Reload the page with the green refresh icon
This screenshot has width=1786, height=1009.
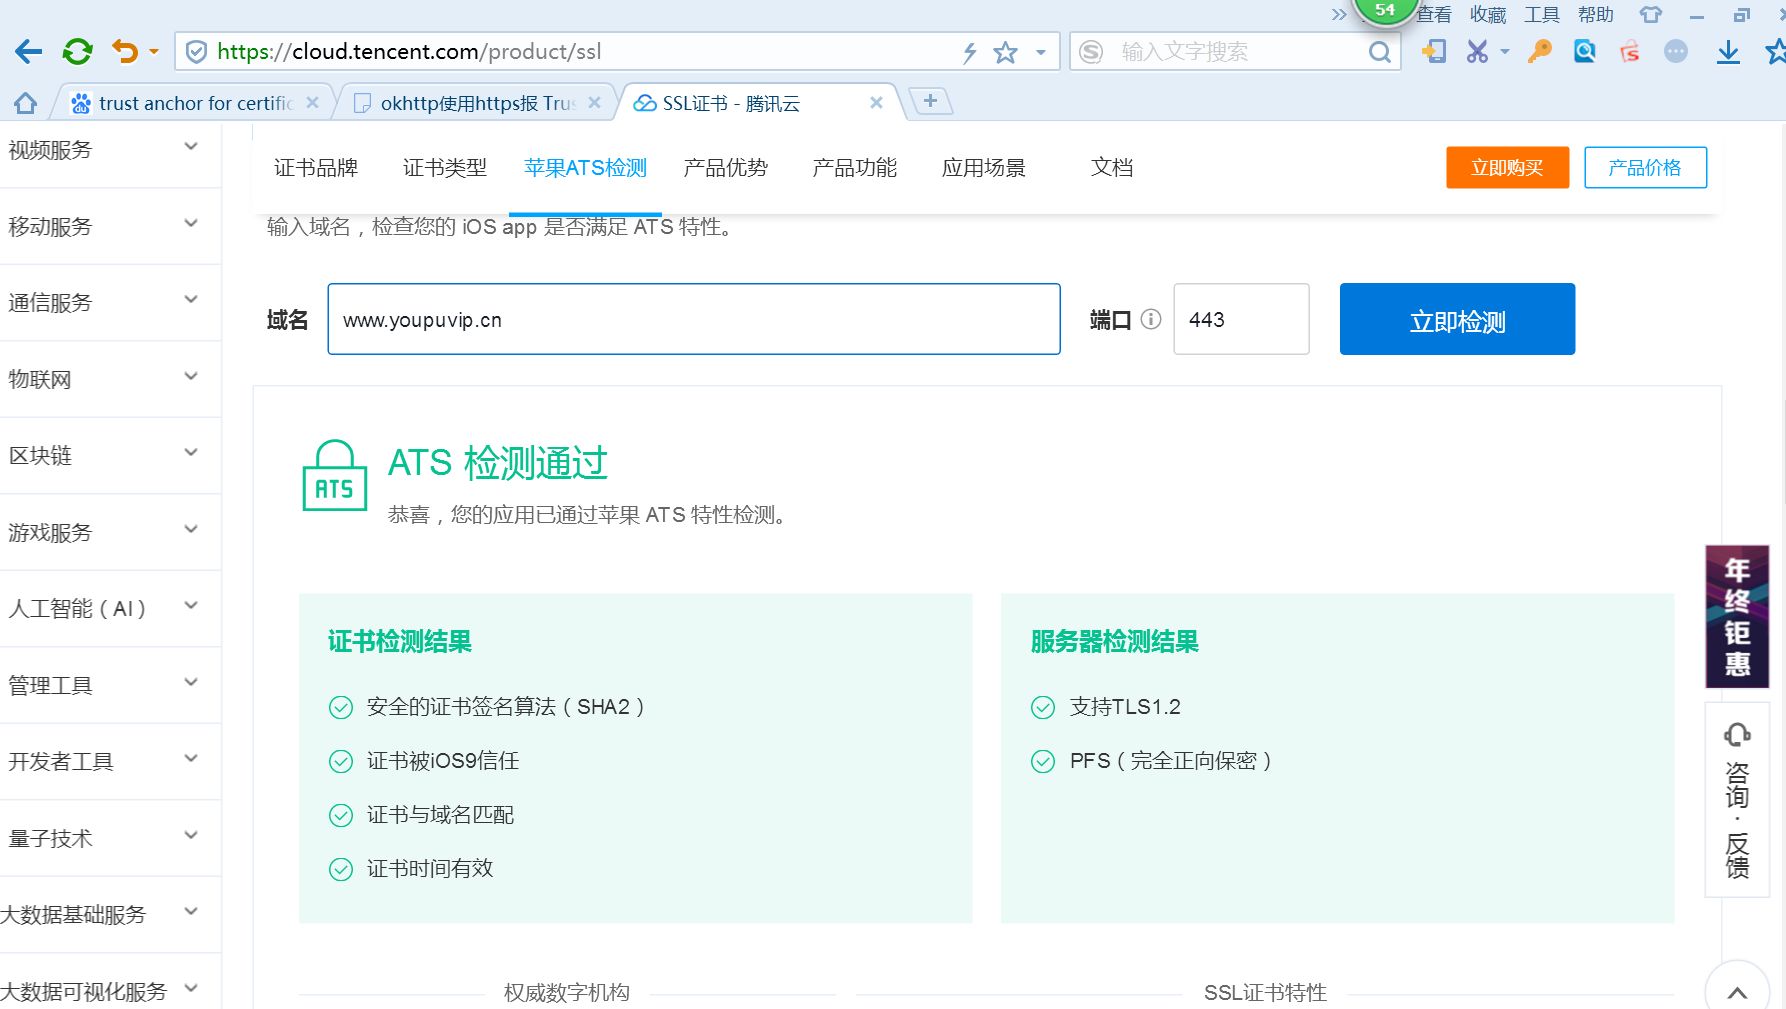point(77,52)
